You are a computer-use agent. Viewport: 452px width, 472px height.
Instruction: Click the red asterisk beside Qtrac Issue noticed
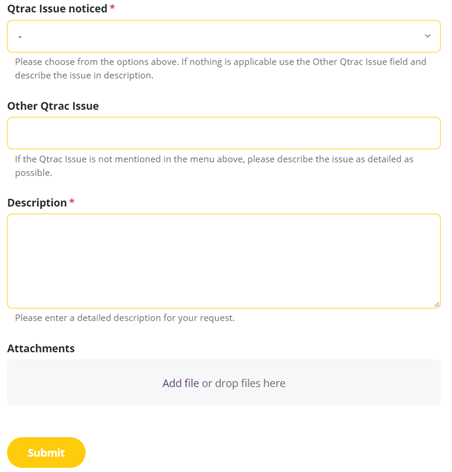pos(112,7)
